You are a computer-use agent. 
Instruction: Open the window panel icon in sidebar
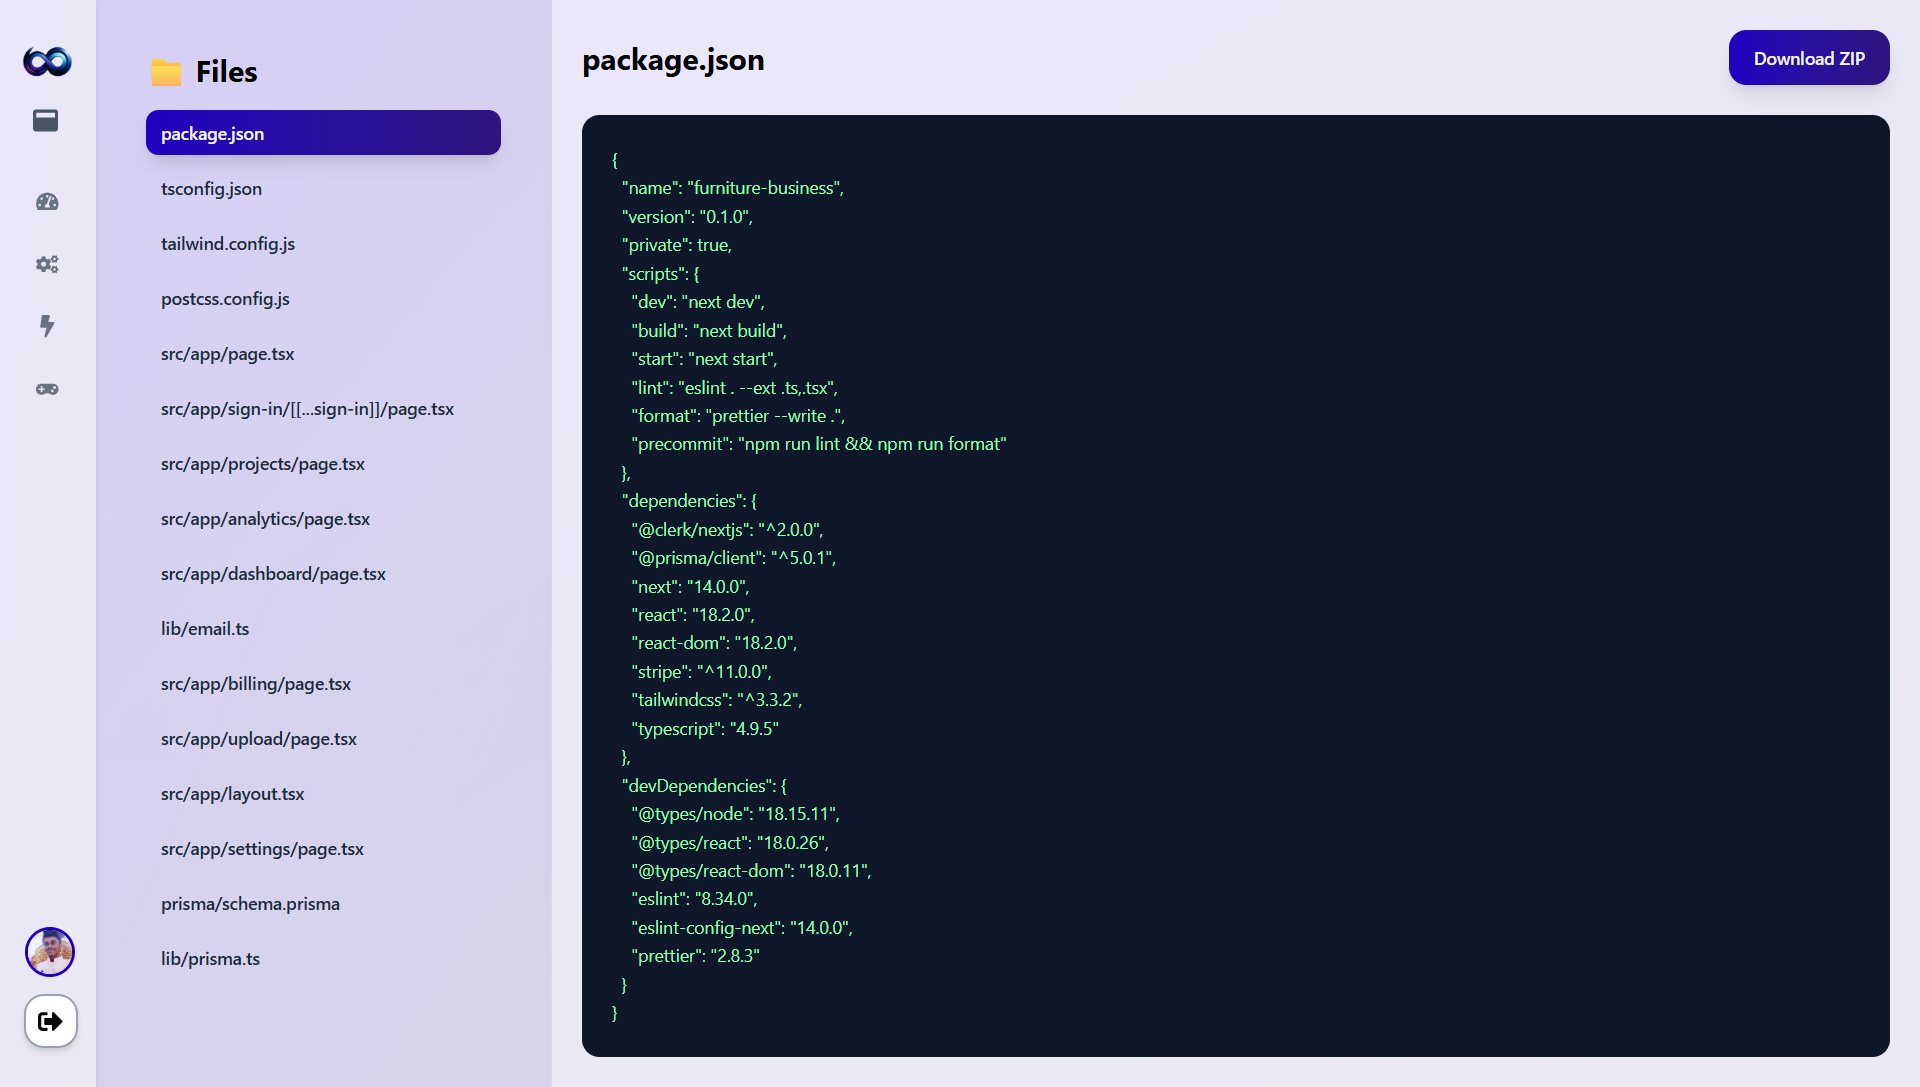pyautogui.click(x=46, y=121)
